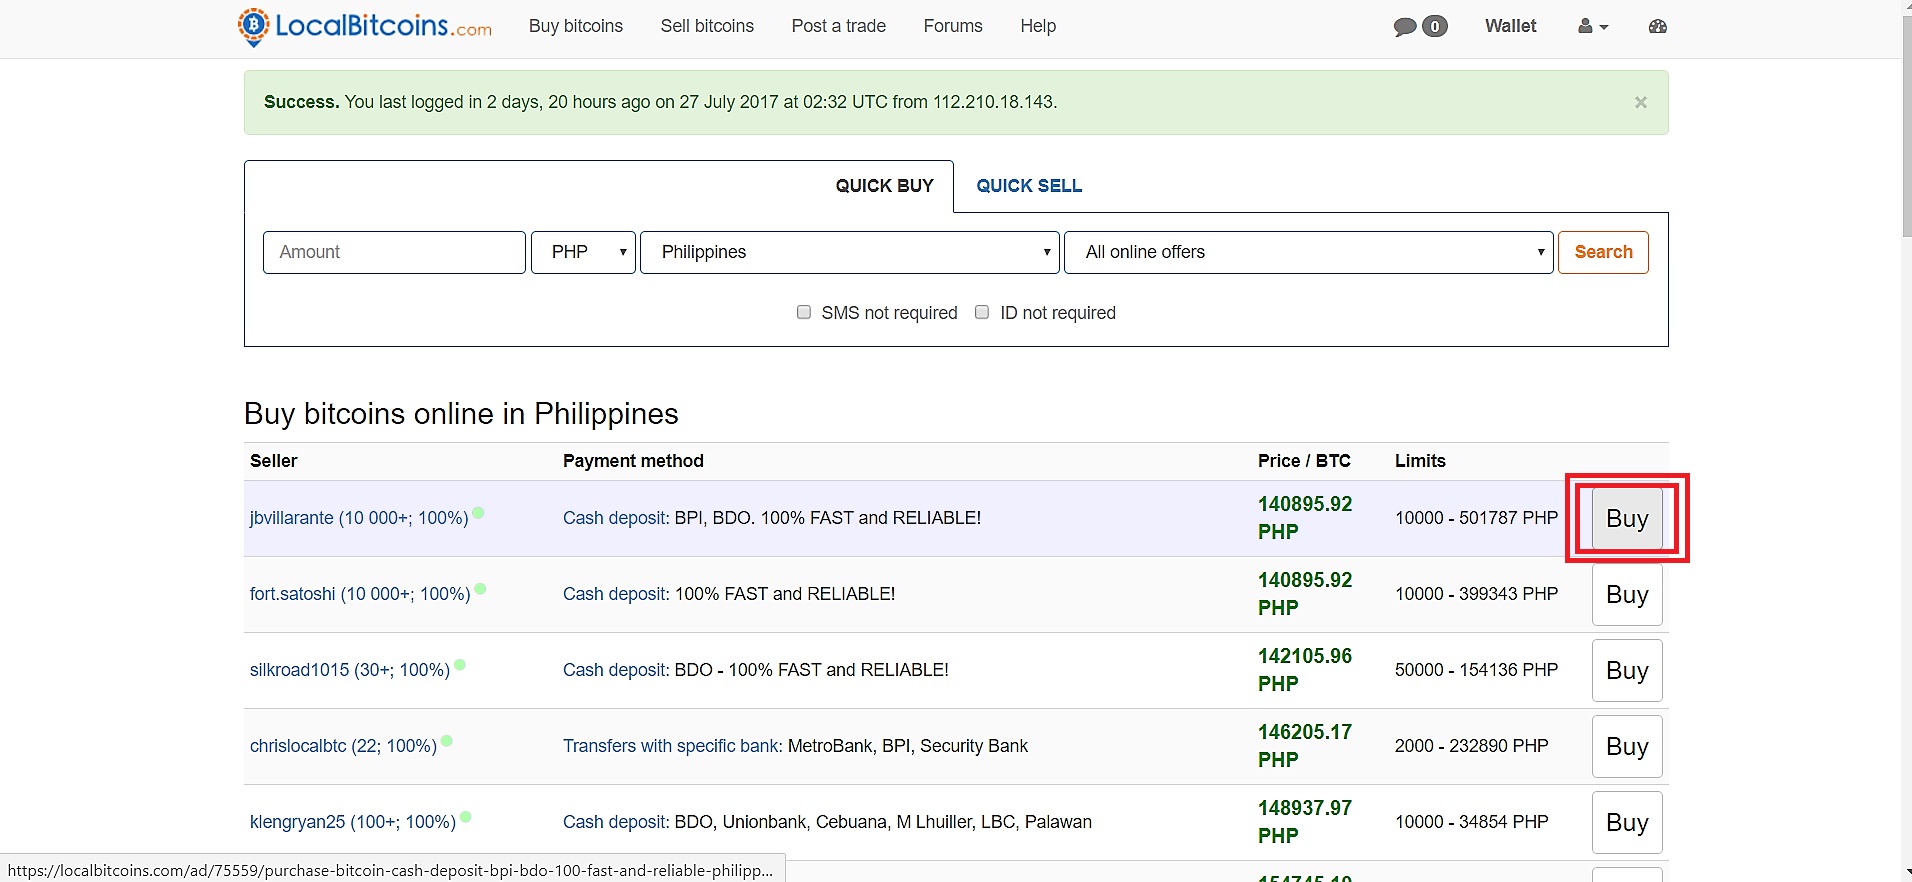Click the 148937.97 PHP price

[x=1305, y=822]
